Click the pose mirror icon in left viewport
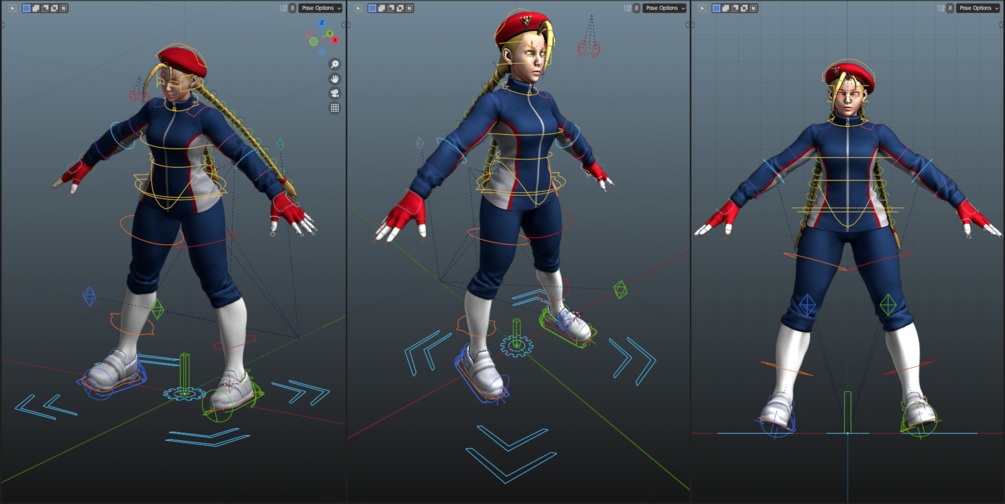1005x504 pixels. pyautogui.click(x=283, y=8)
